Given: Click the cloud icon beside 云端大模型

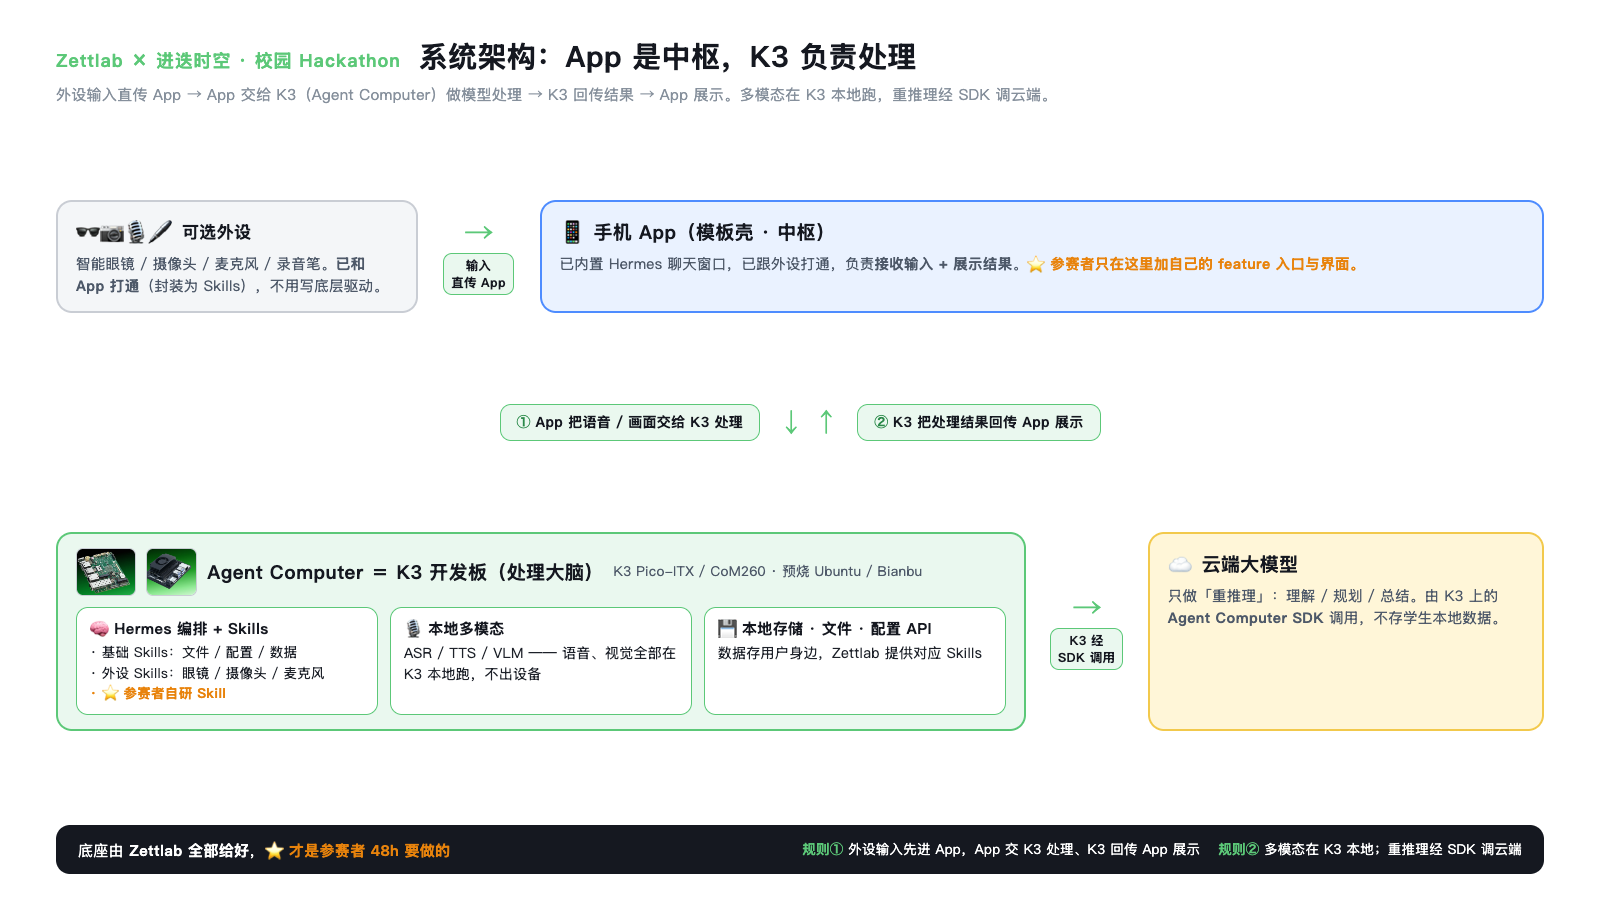Looking at the screenshot, I should [x=1180, y=565].
